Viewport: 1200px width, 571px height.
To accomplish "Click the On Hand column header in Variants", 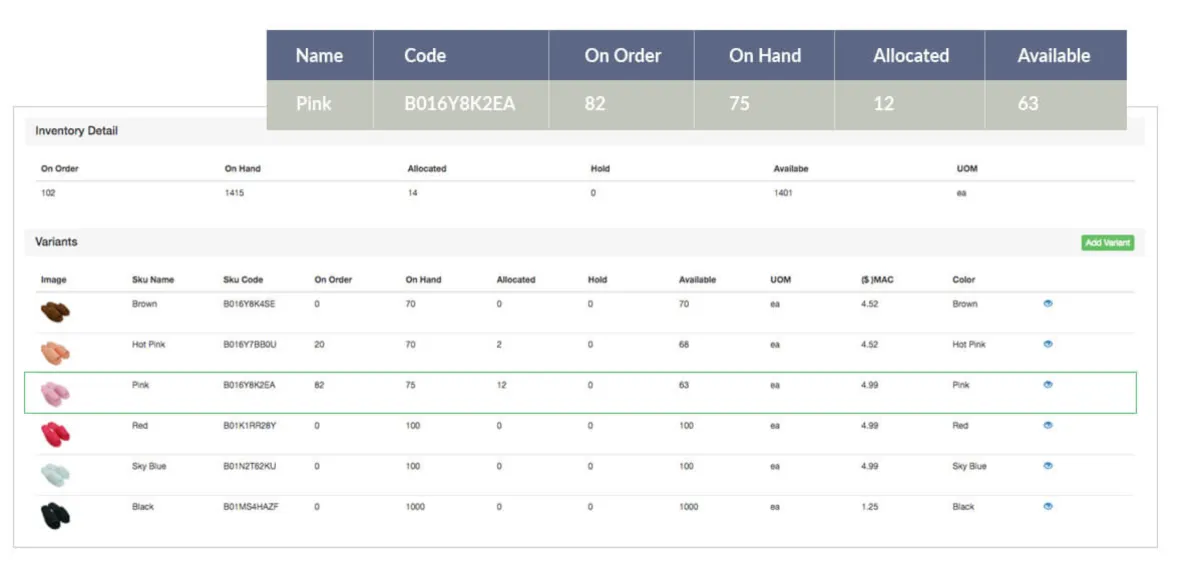I will coord(424,280).
